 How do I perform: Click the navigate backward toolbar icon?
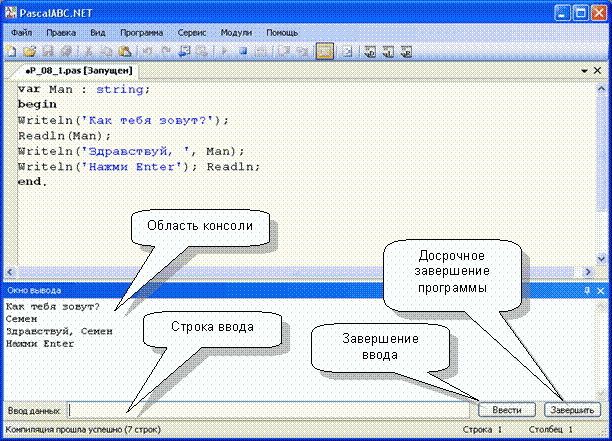[x=184, y=51]
